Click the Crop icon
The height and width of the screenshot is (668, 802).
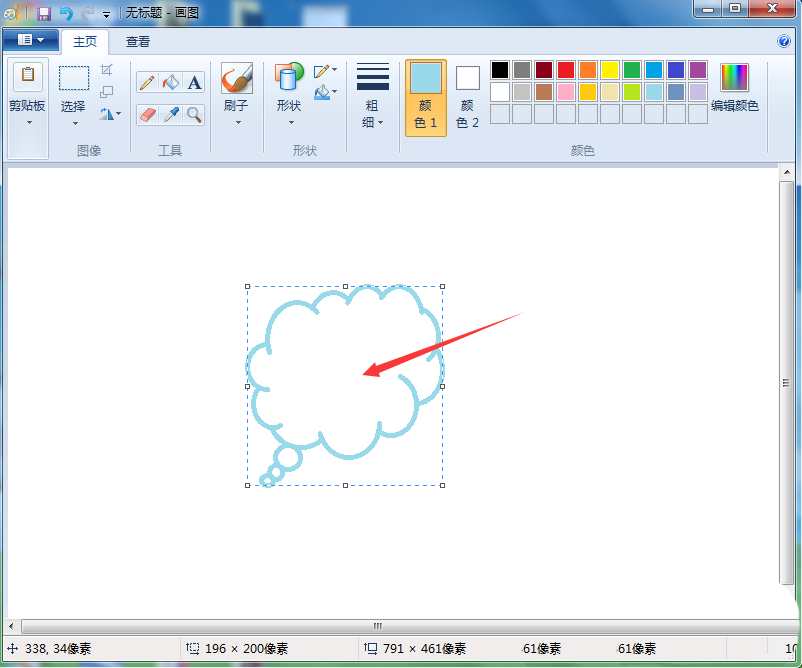[x=107, y=70]
